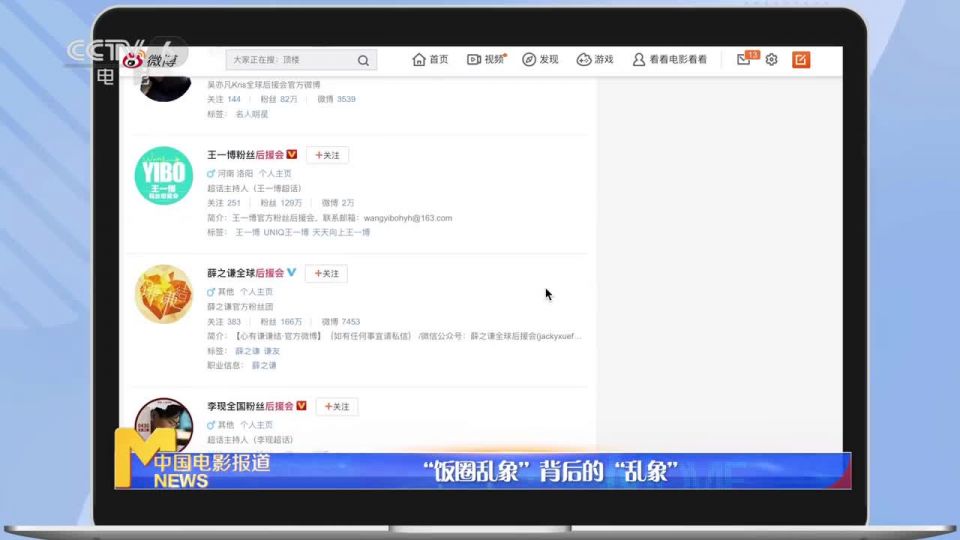Click the 天天向上王一博 tag link

click(341, 232)
